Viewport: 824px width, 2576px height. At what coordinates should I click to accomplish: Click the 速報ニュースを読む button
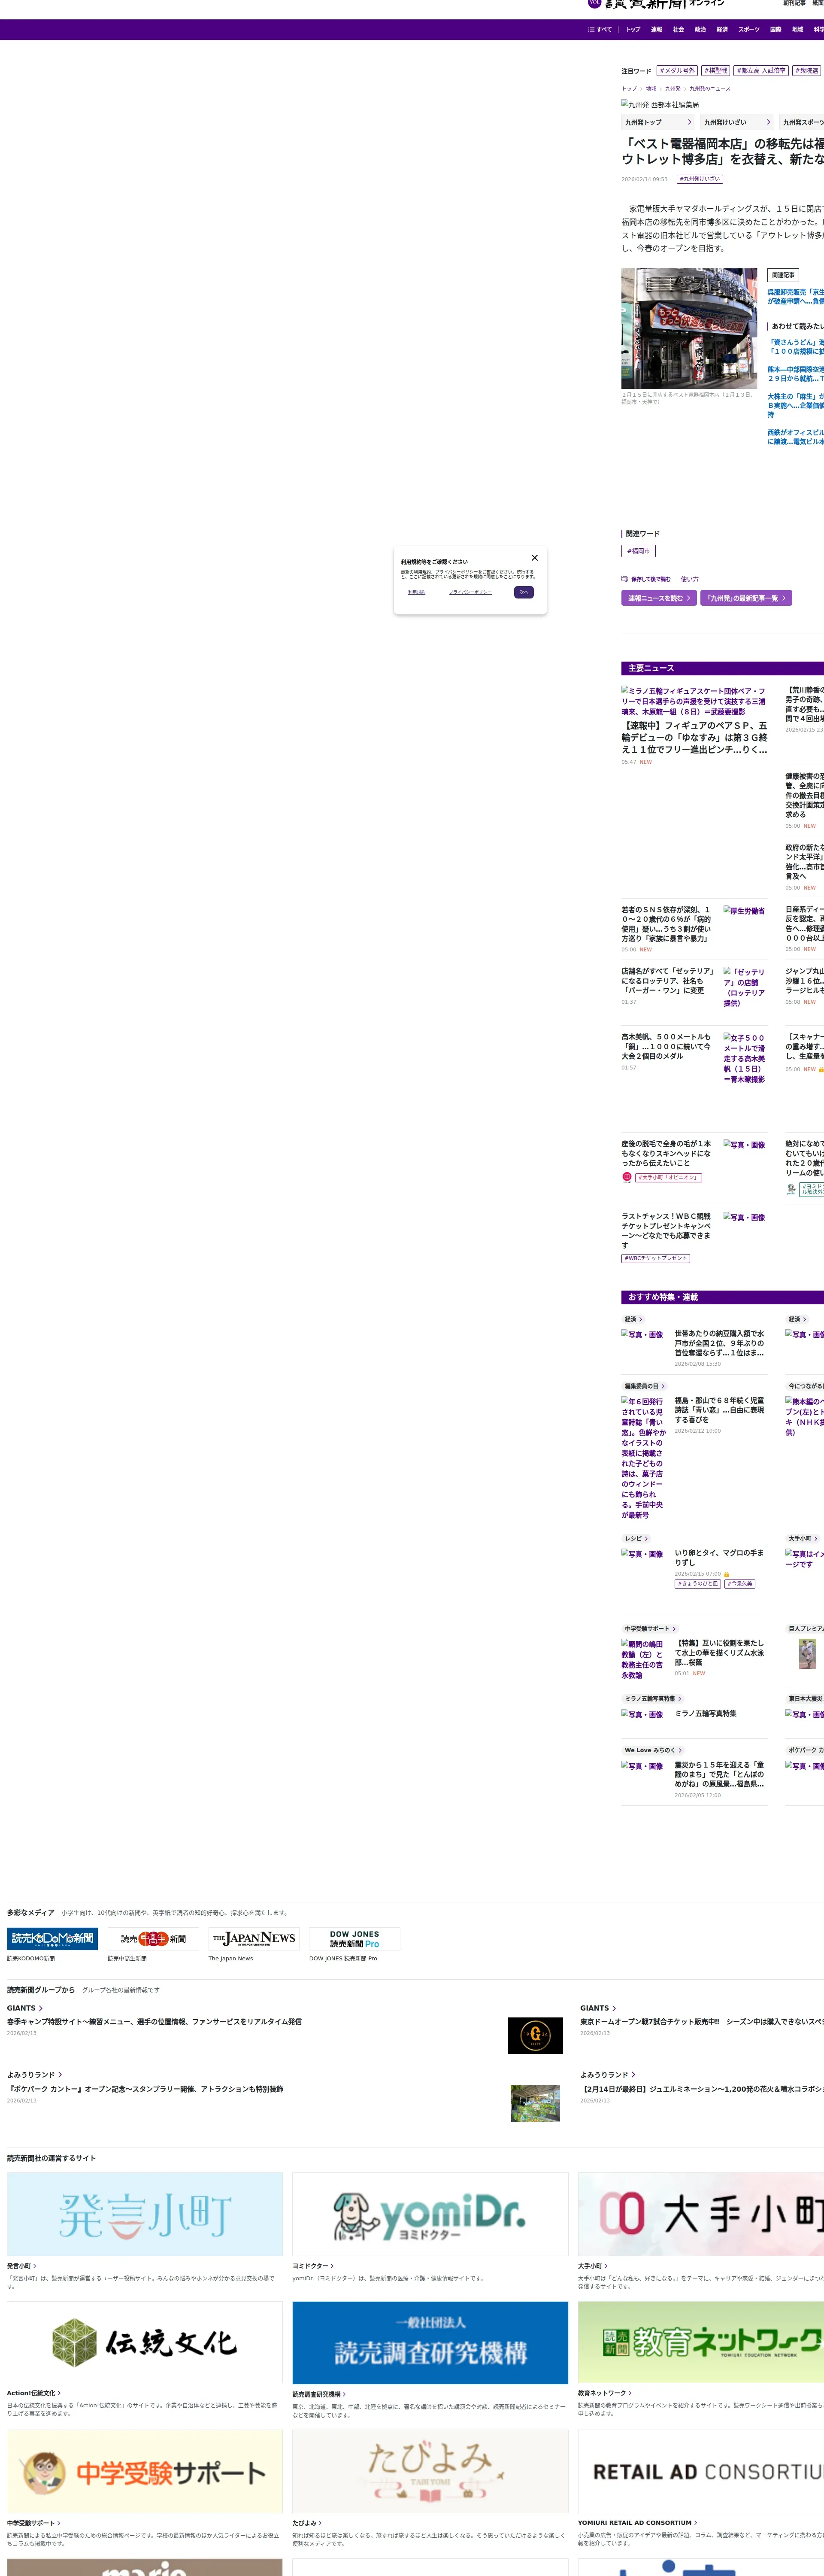point(659,598)
